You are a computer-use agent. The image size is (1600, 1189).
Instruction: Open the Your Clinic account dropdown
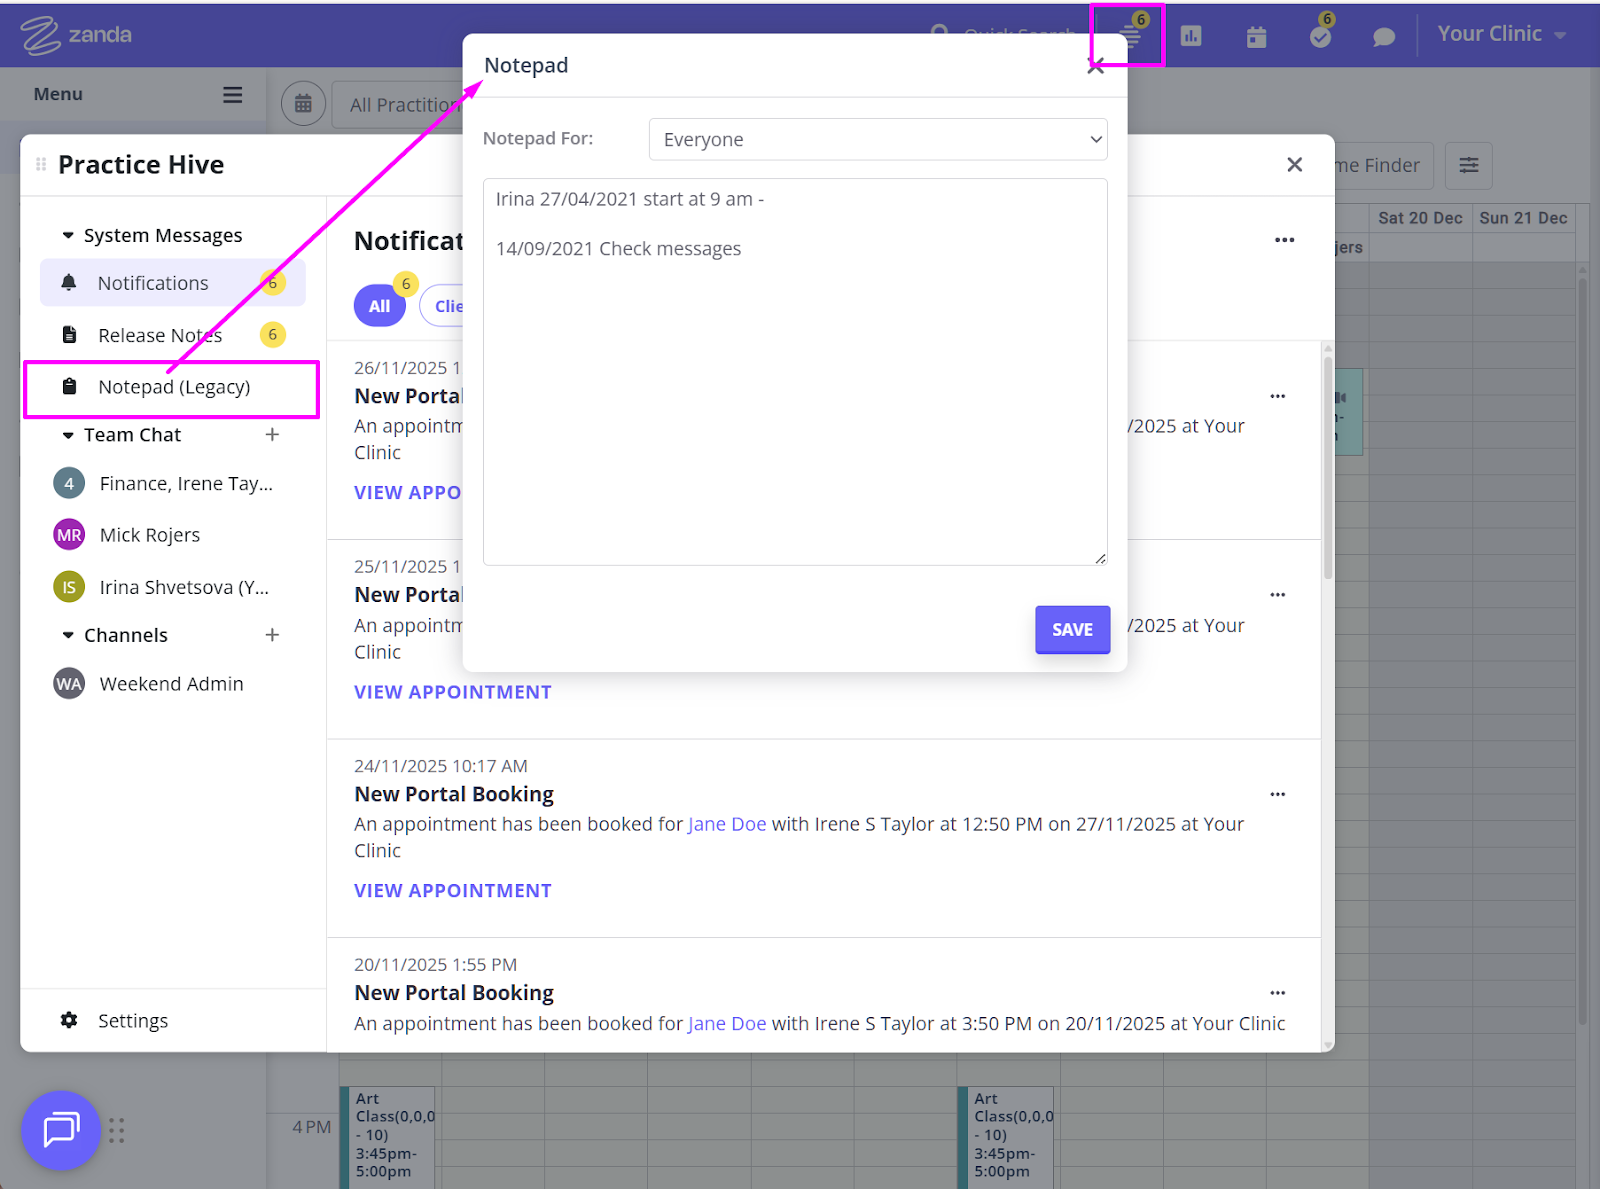pos(1501,35)
